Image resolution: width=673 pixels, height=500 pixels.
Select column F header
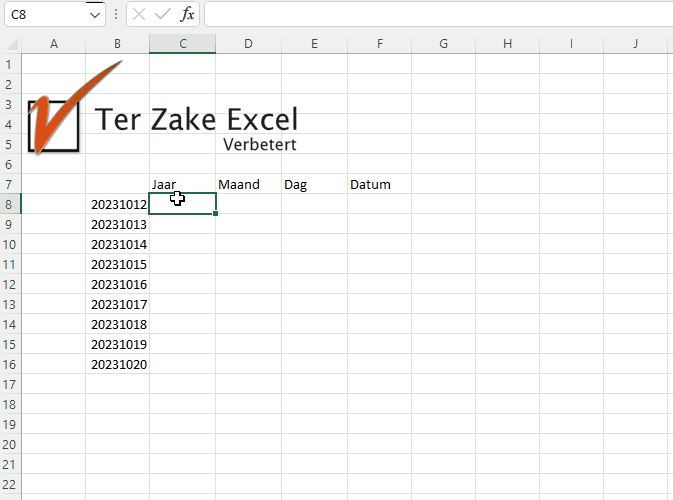coord(379,44)
